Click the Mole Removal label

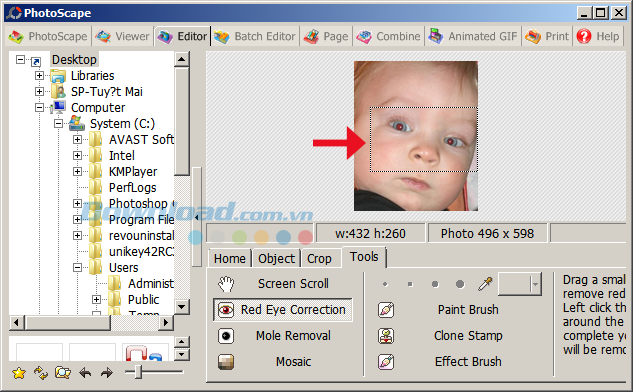tap(293, 335)
